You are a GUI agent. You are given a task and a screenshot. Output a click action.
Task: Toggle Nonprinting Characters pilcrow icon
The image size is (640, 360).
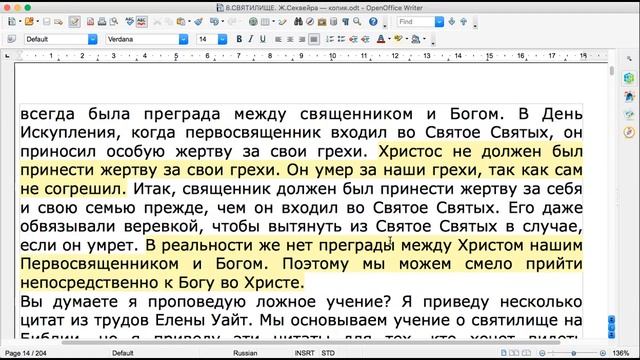[345, 22]
